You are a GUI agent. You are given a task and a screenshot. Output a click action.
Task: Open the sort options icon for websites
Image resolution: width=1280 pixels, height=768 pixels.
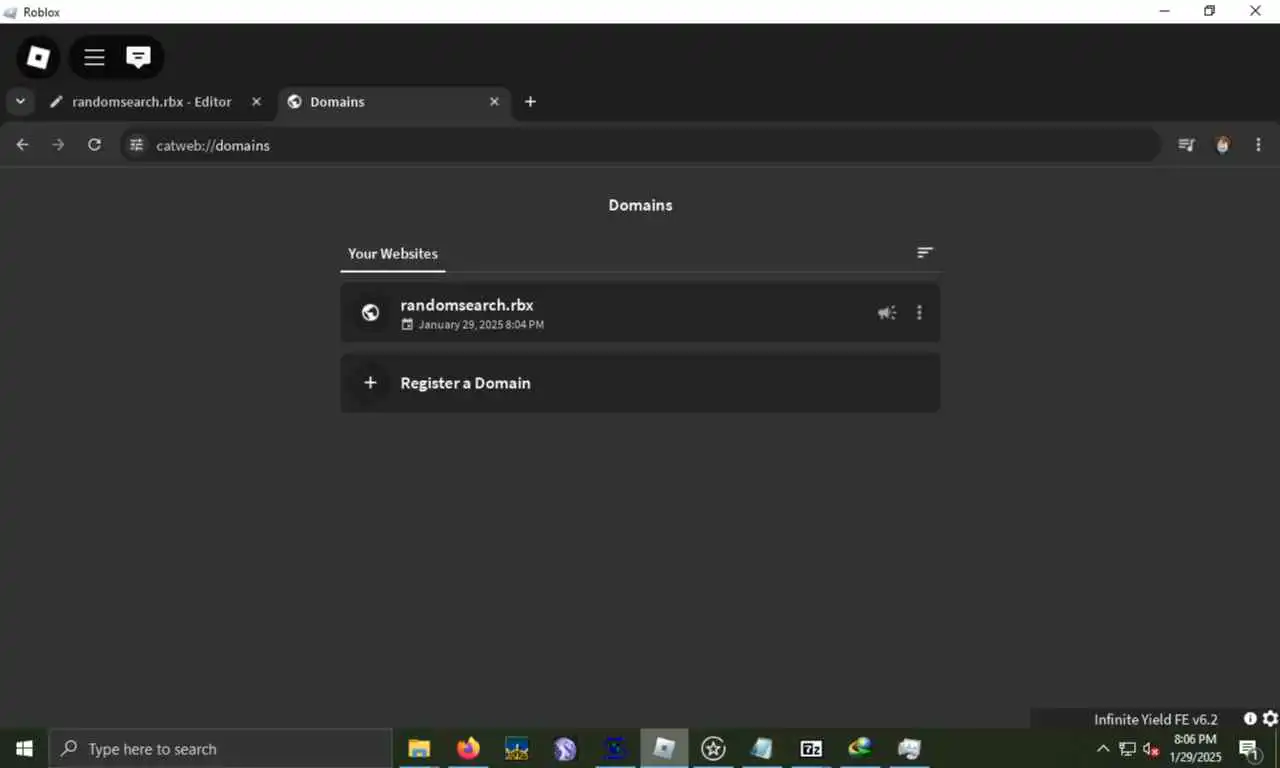(925, 253)
